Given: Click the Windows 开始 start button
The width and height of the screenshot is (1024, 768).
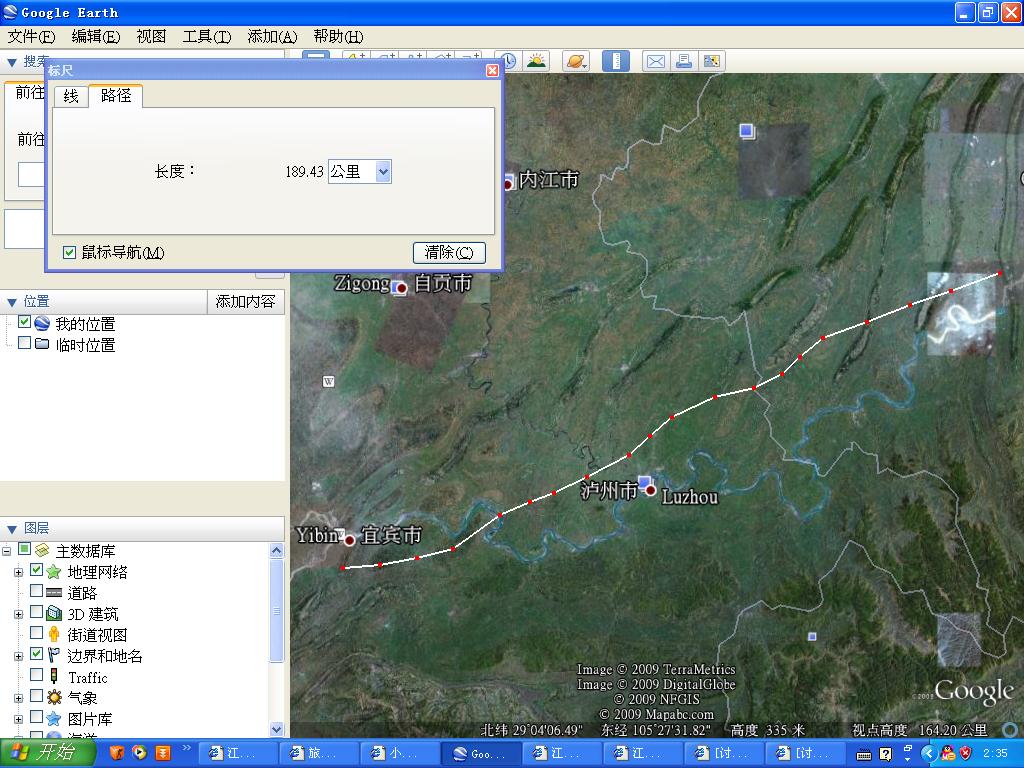Looking at the screenshot, I should coord(46,753).
